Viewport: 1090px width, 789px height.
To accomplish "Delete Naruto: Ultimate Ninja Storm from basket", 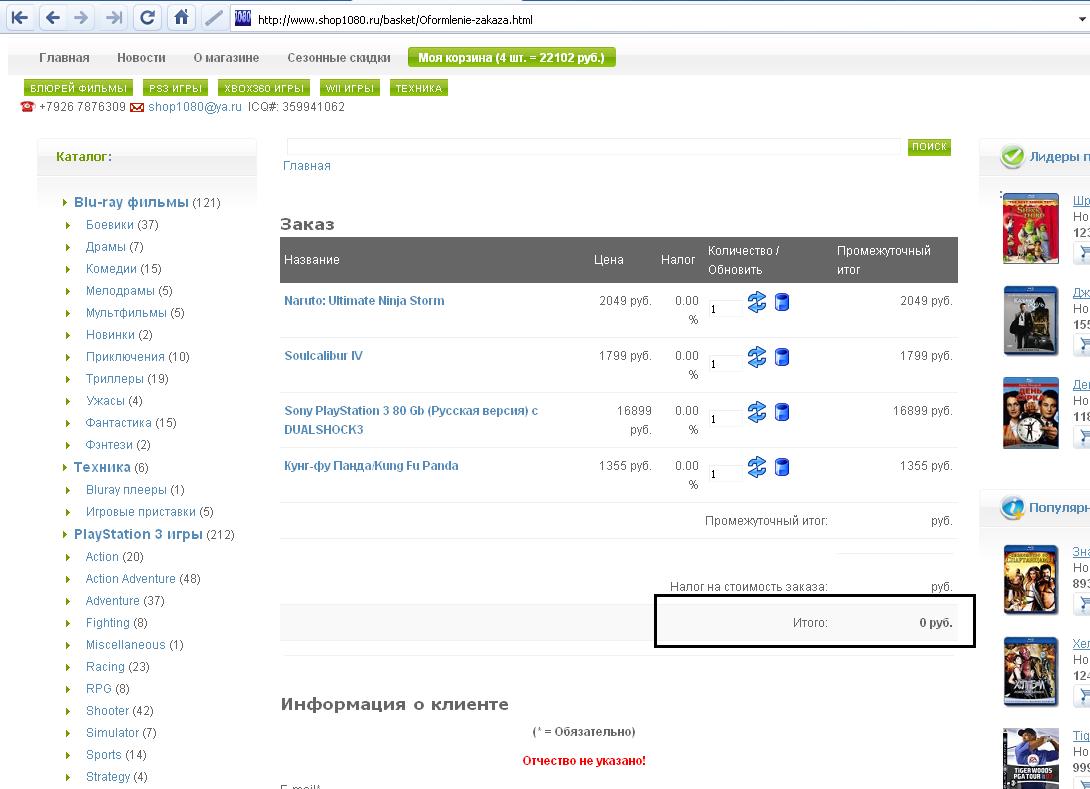I will [781, 302].
